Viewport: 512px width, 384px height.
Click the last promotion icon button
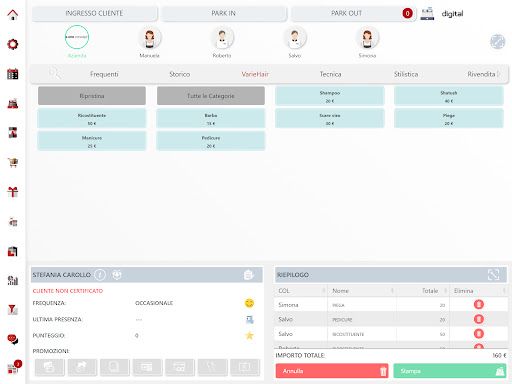[x=245, y=367]
